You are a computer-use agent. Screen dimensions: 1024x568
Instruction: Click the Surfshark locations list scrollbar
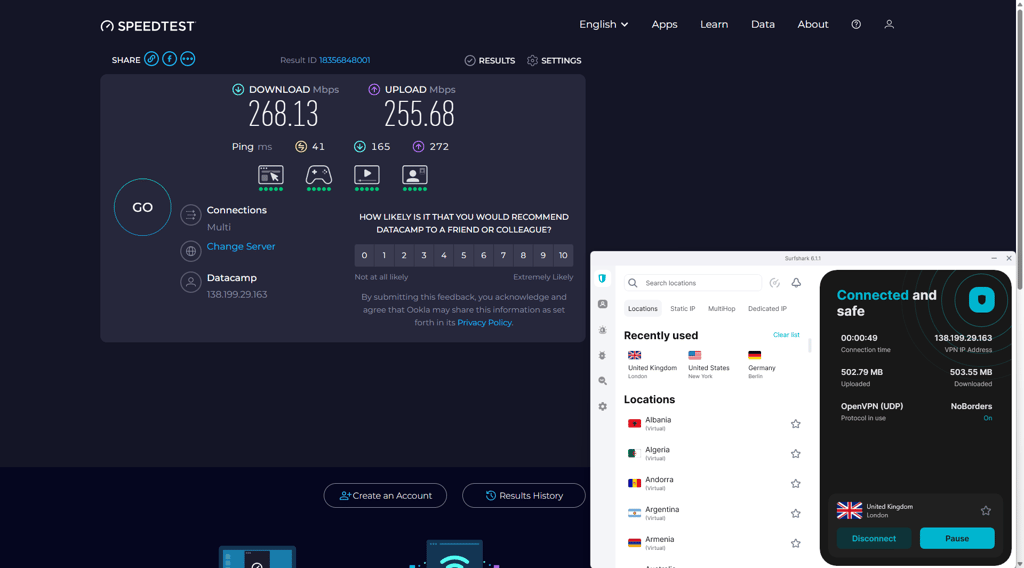coord(810,346)
